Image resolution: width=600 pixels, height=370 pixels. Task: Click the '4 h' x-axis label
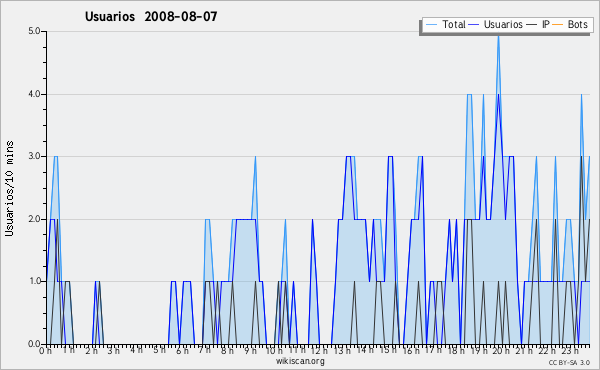136,350
